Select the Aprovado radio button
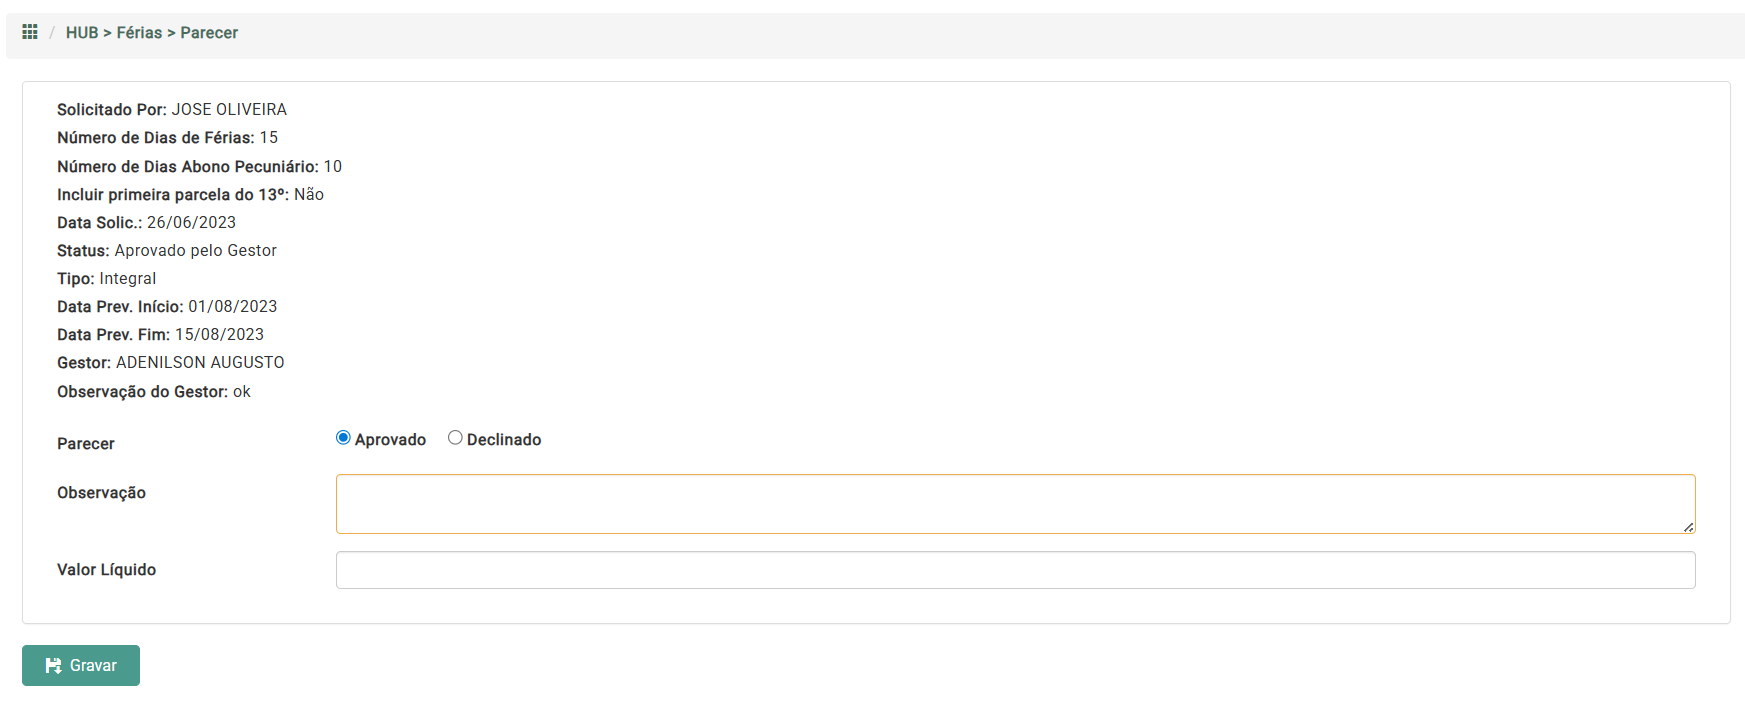Image resolution: width=1745 pixels, height=701 pixels. point(343,438)
